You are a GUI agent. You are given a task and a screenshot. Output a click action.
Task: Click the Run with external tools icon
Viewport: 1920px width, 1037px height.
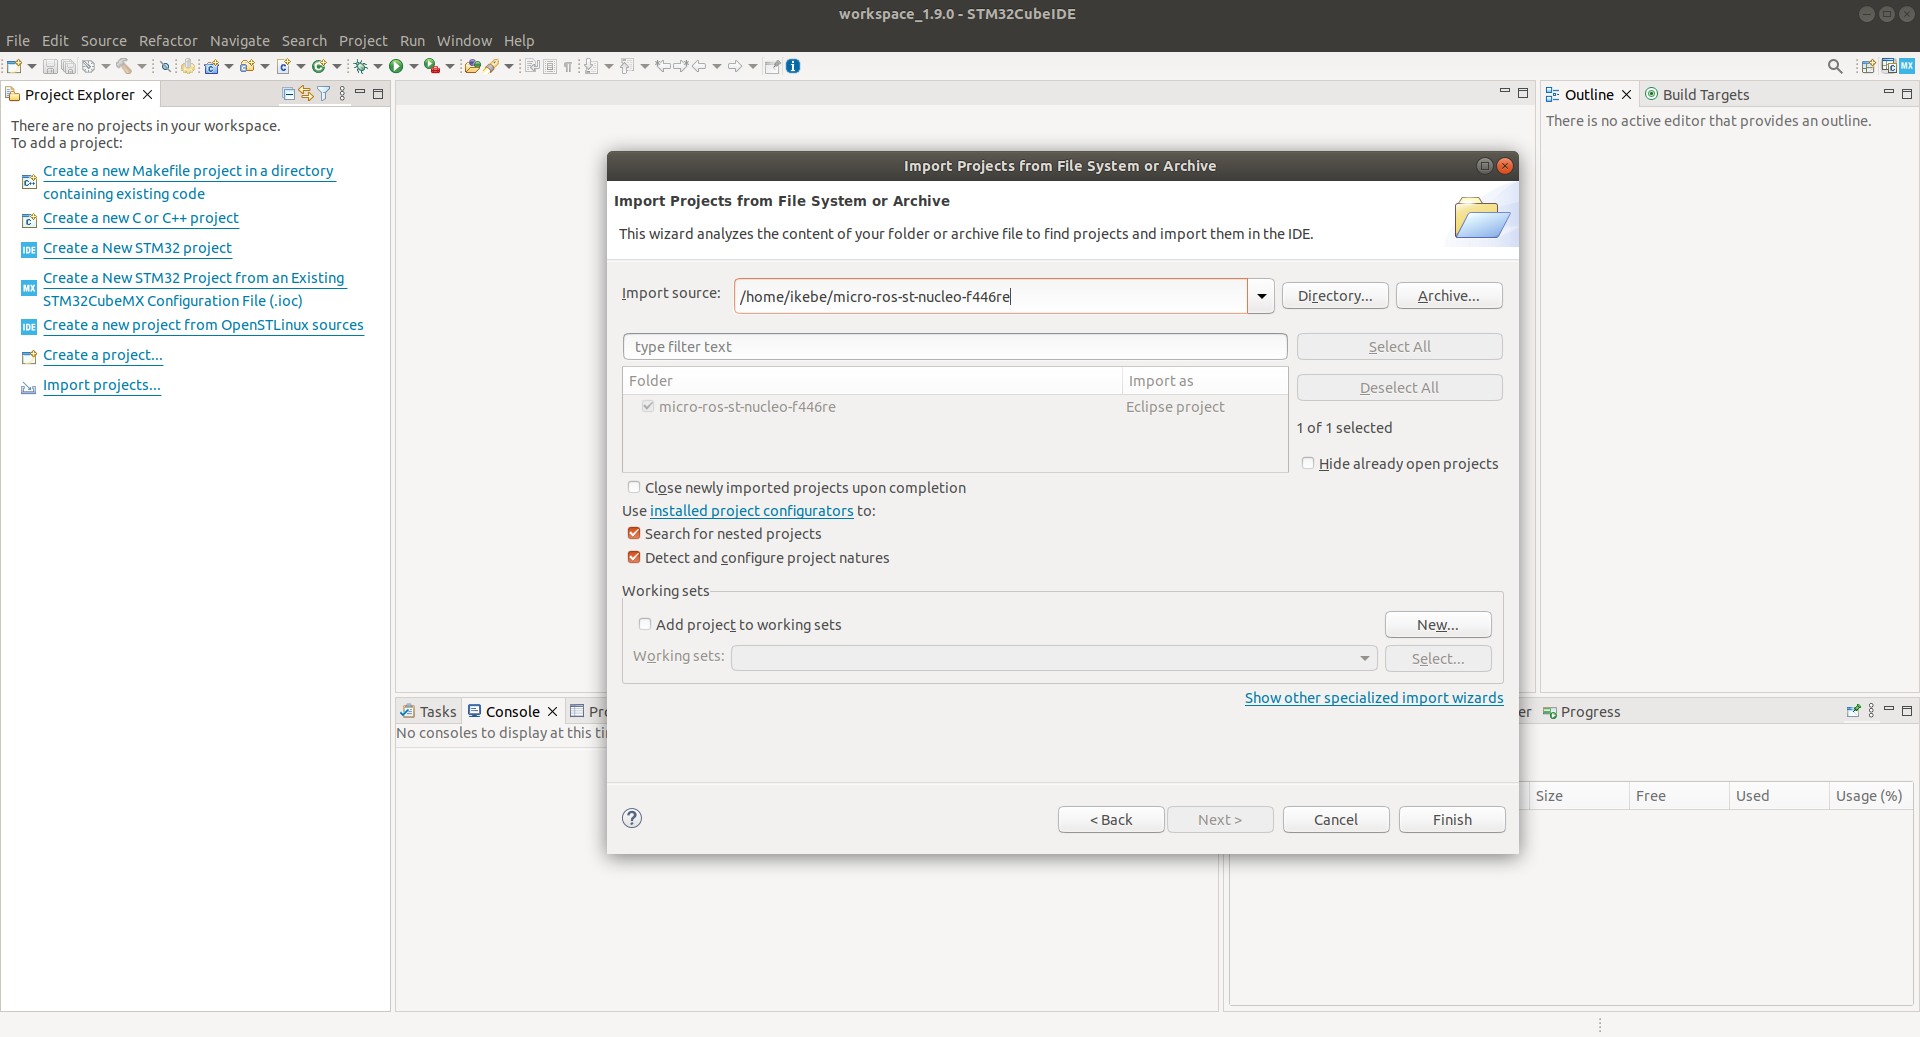tap(431, 66)
